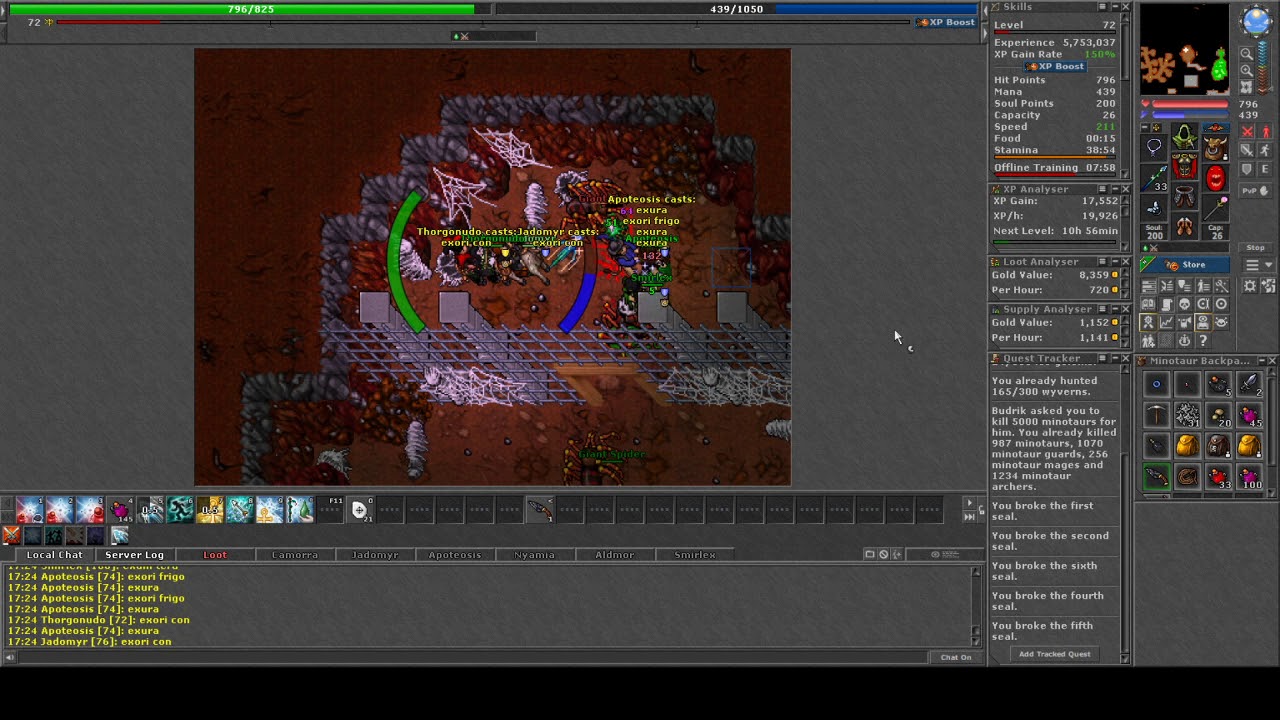Select chase opponent running figure
This screenshot has width=1280, height=720.
click(x=1265, y=149)
